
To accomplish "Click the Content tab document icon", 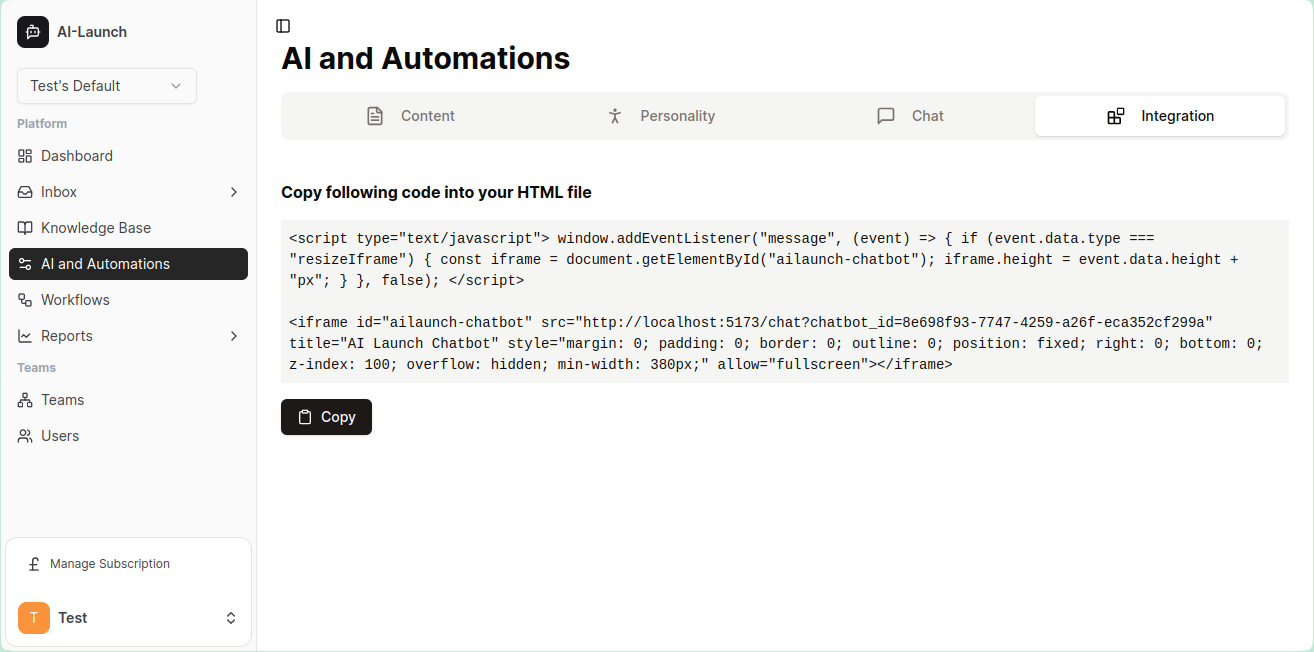I will tap(375, 116).
